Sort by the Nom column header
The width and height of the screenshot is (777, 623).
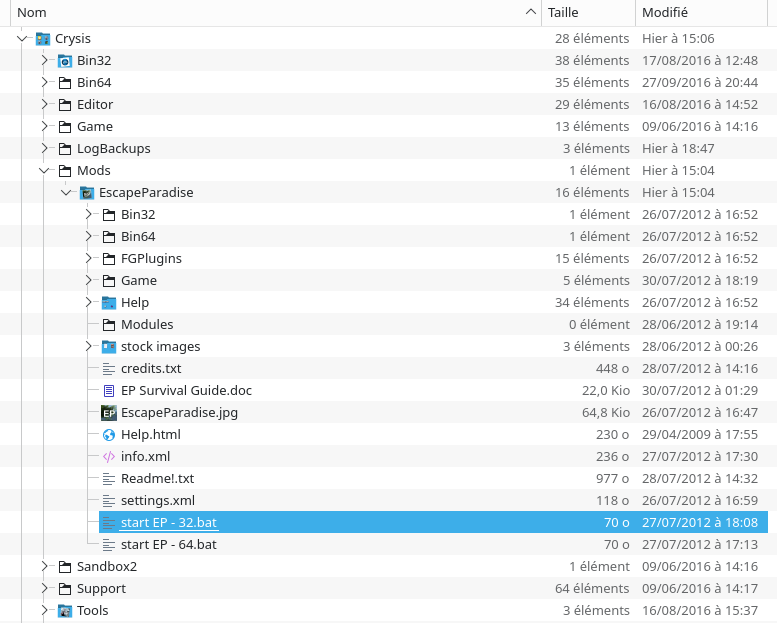(270, 12)
